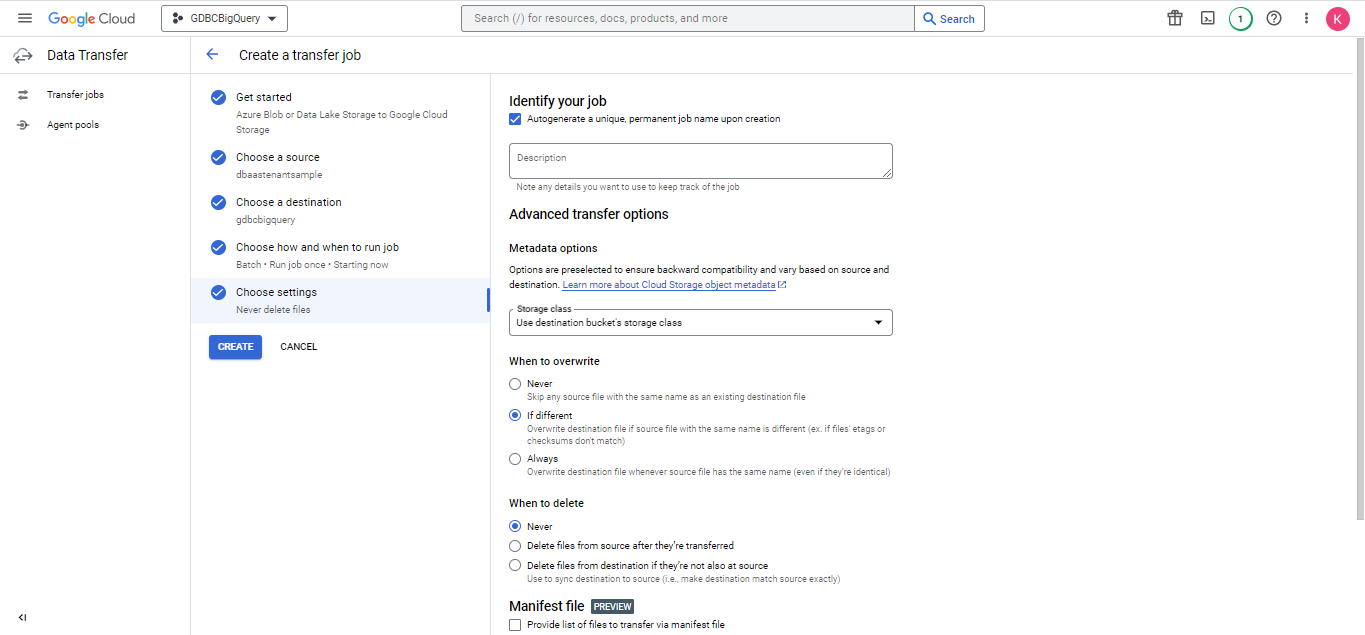Click the user account avatar K
This screenshot has width=1365, height=635.
1338,18
